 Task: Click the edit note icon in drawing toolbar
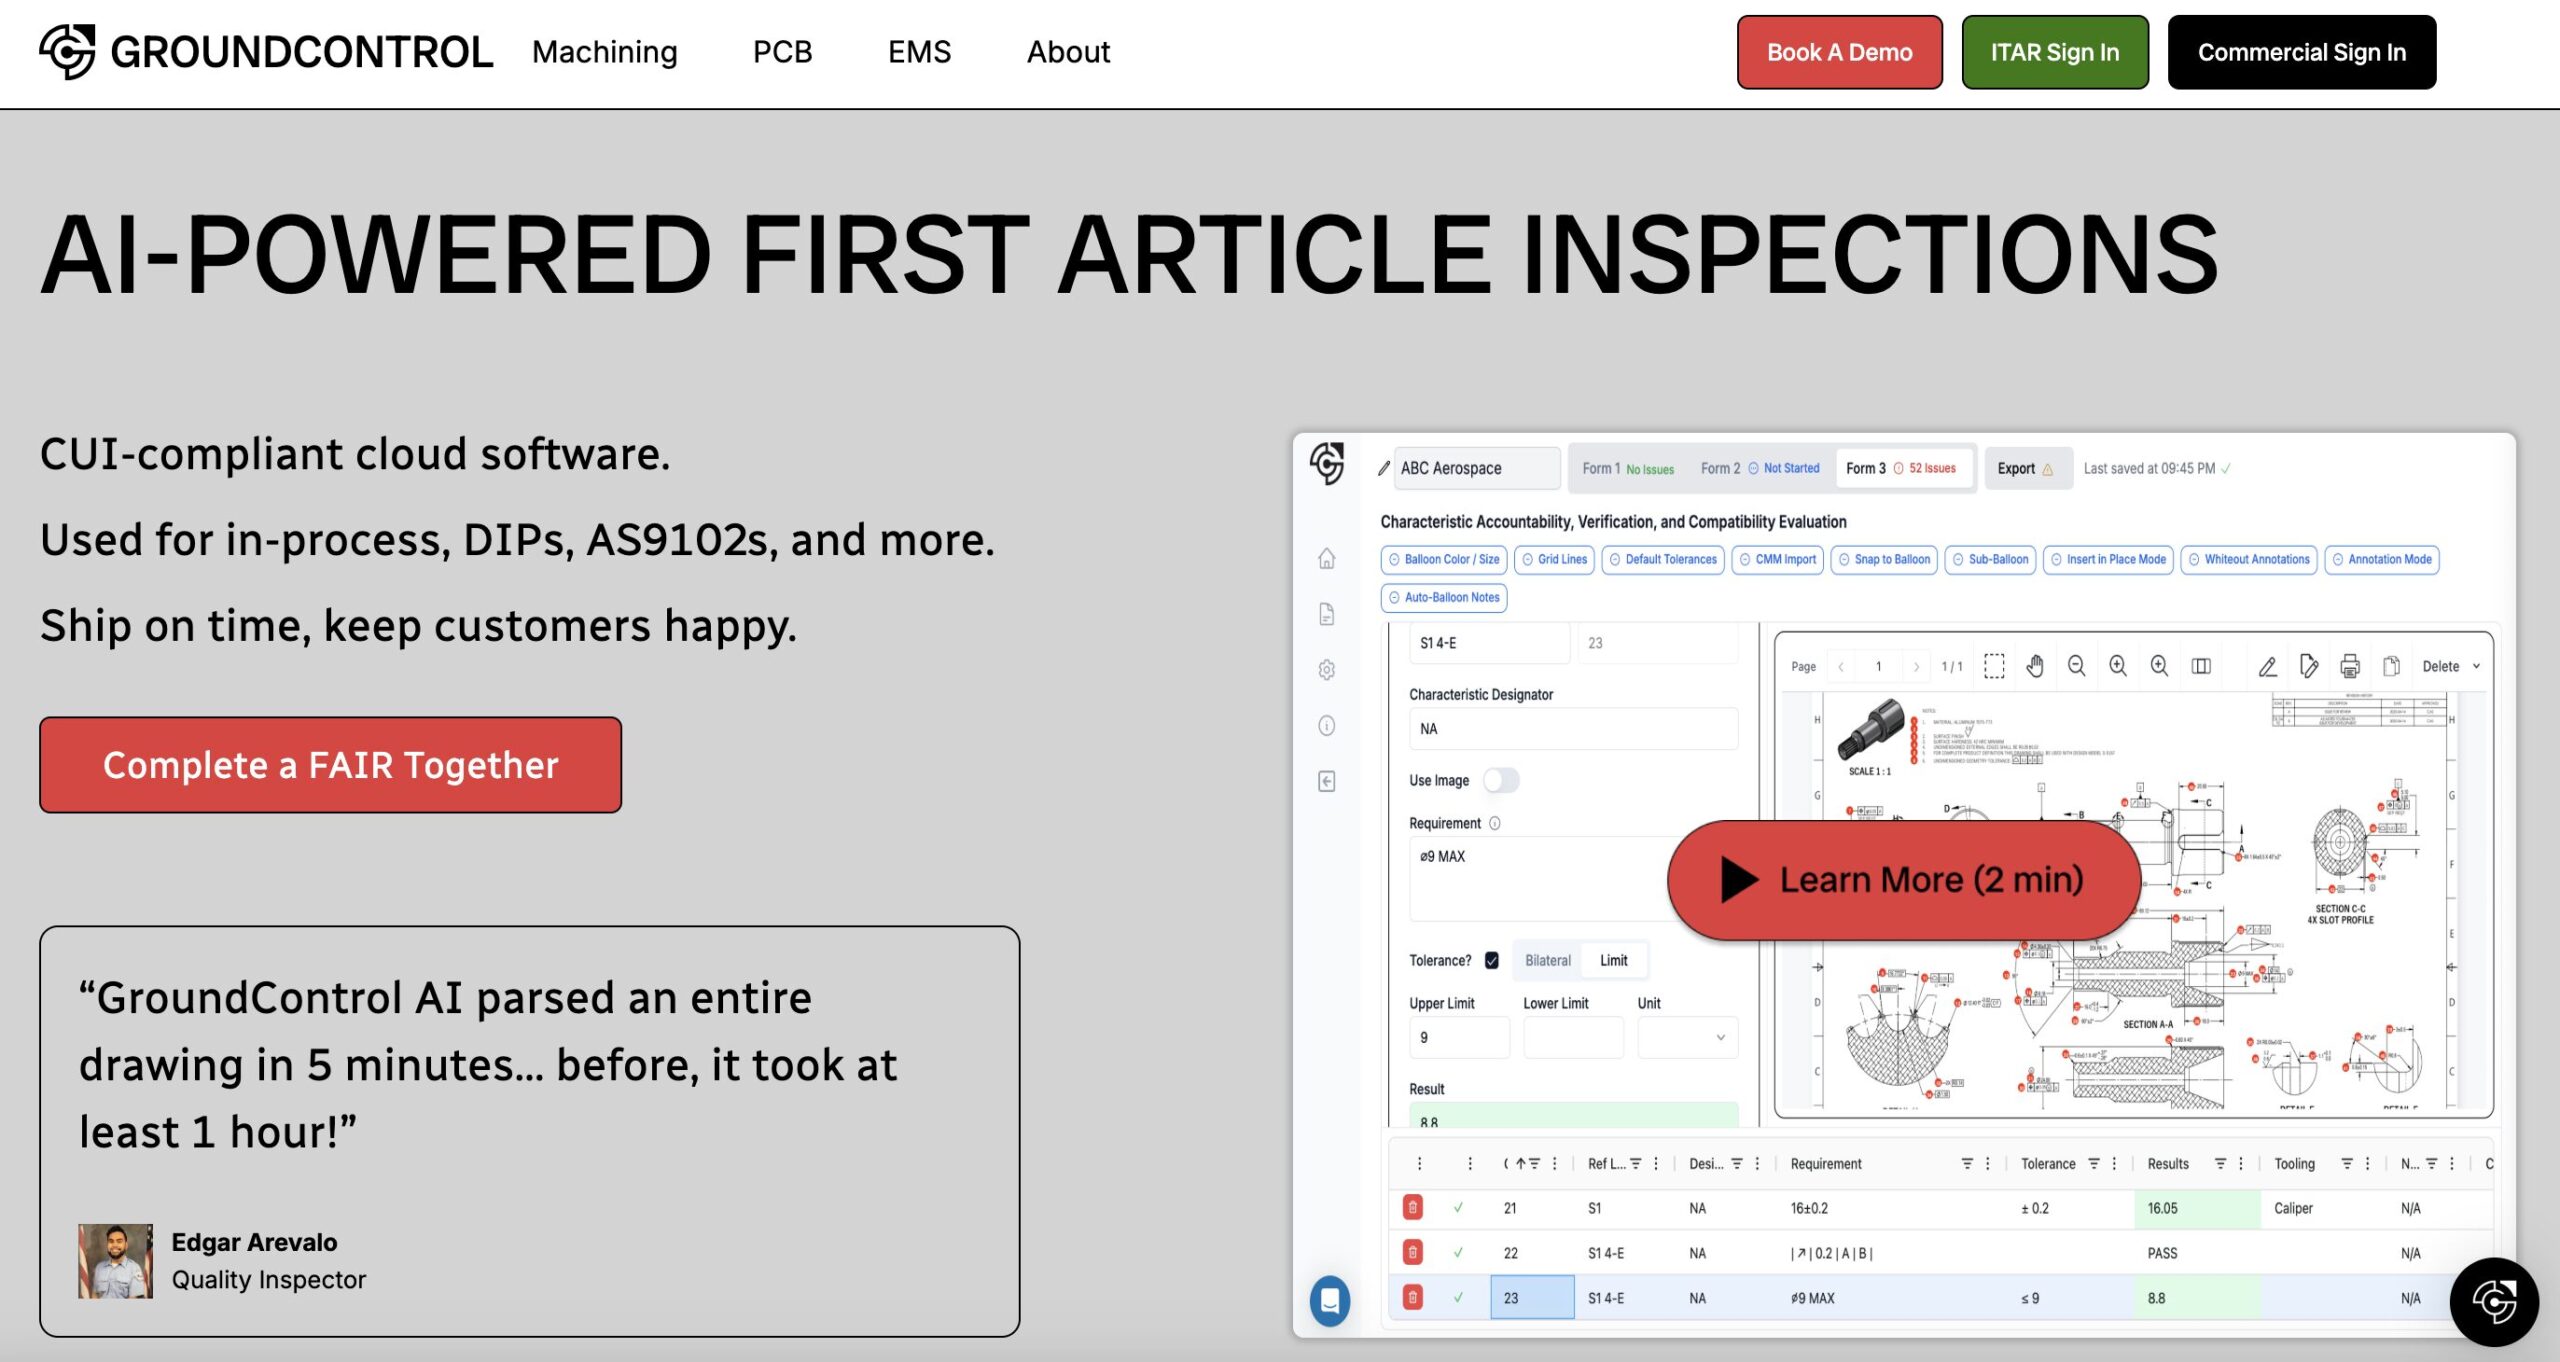point(2309,666)
